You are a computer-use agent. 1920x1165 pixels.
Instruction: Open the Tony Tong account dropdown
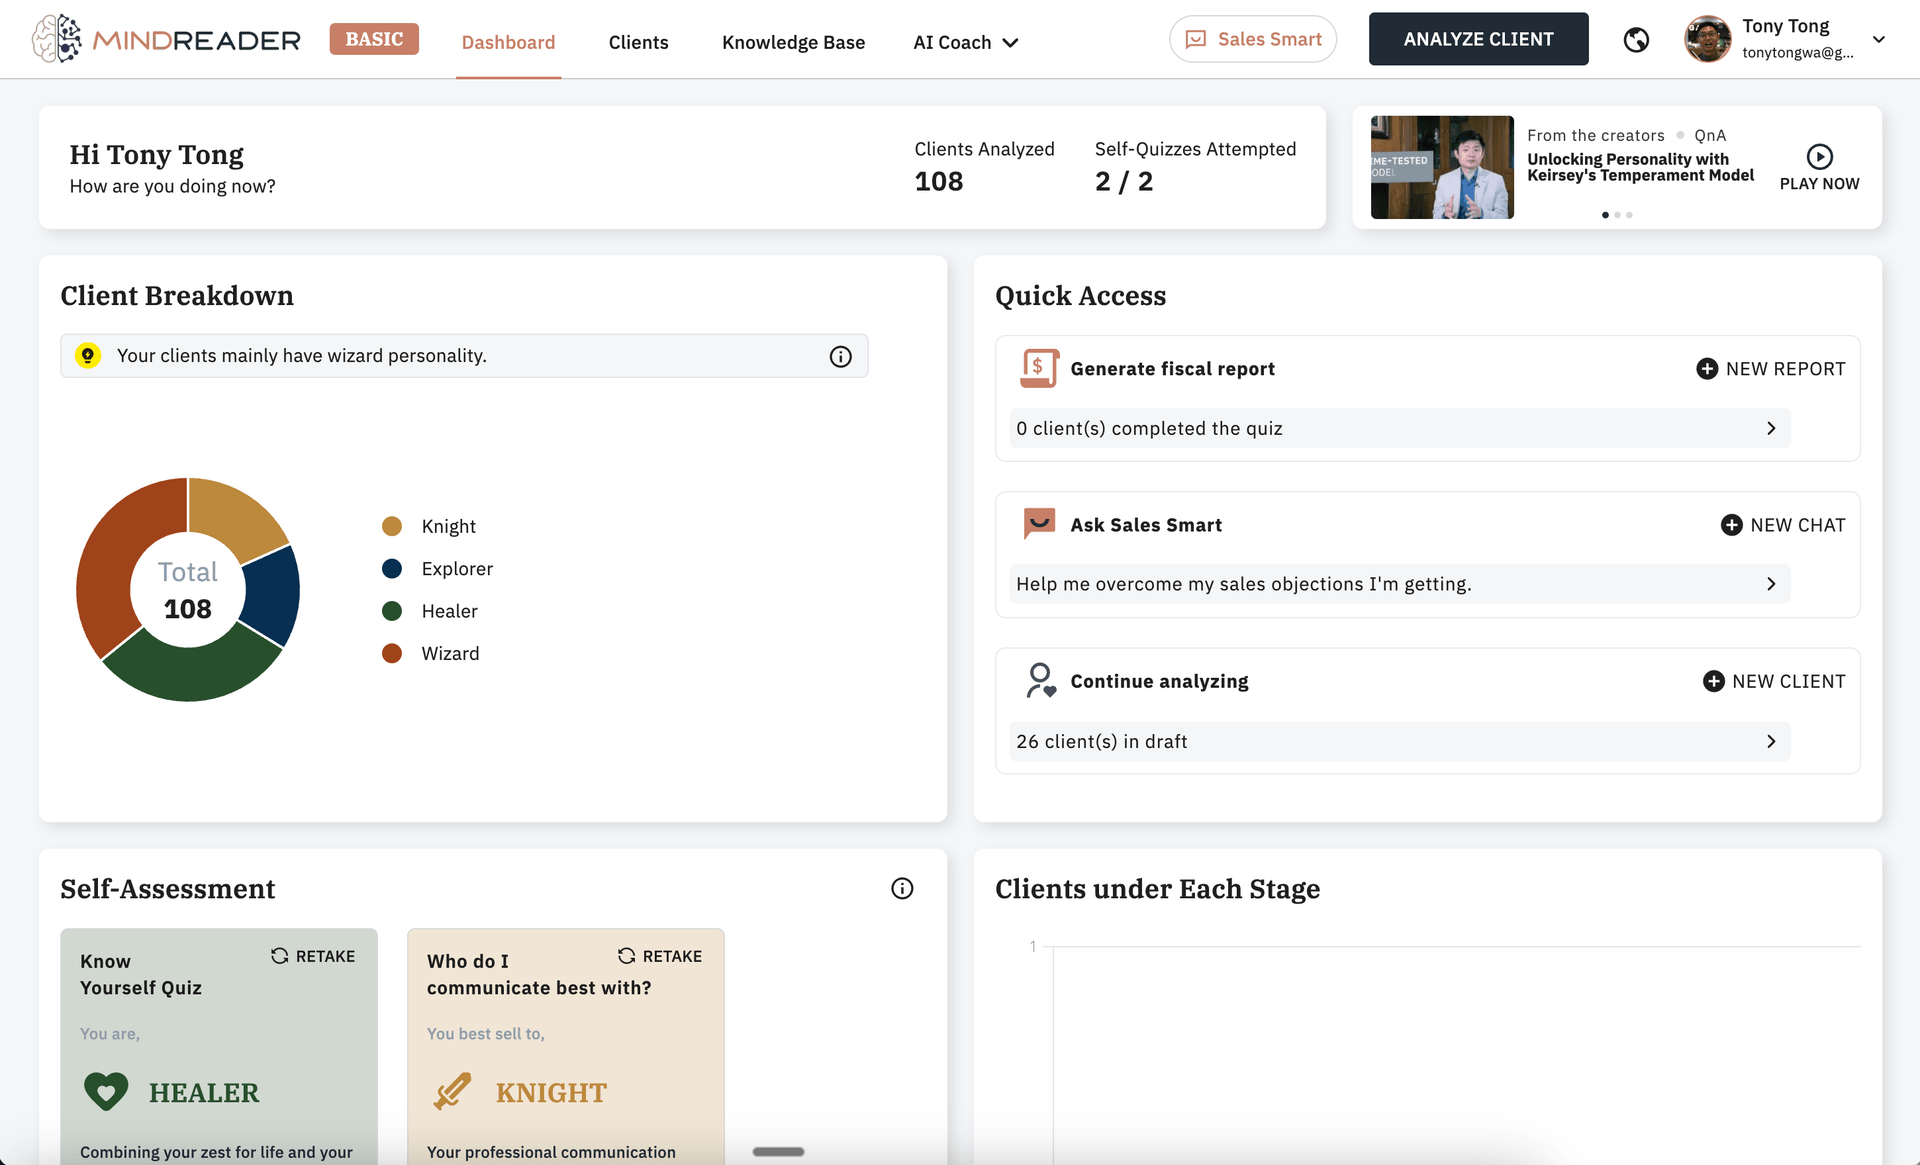click(1878, 40)
